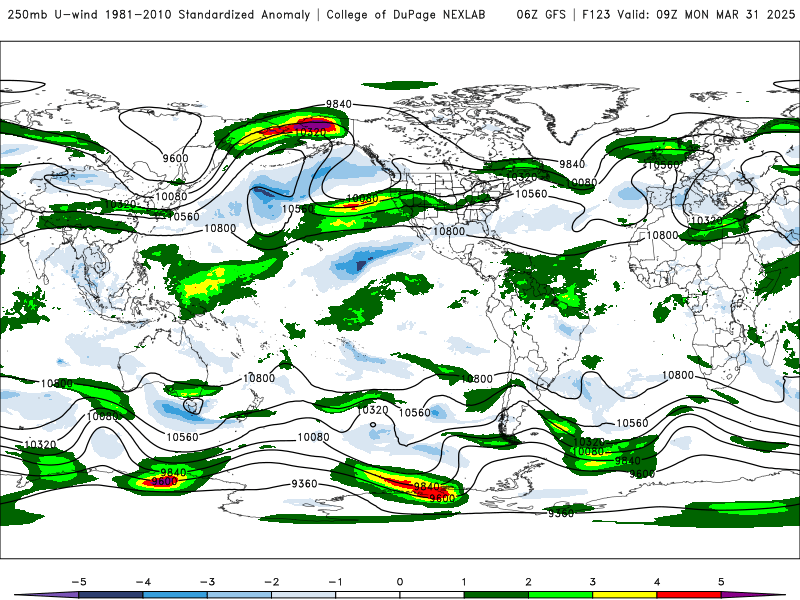Click the '3' colorbar label
The height and width of the screenshot is (600, 800).
592,582
